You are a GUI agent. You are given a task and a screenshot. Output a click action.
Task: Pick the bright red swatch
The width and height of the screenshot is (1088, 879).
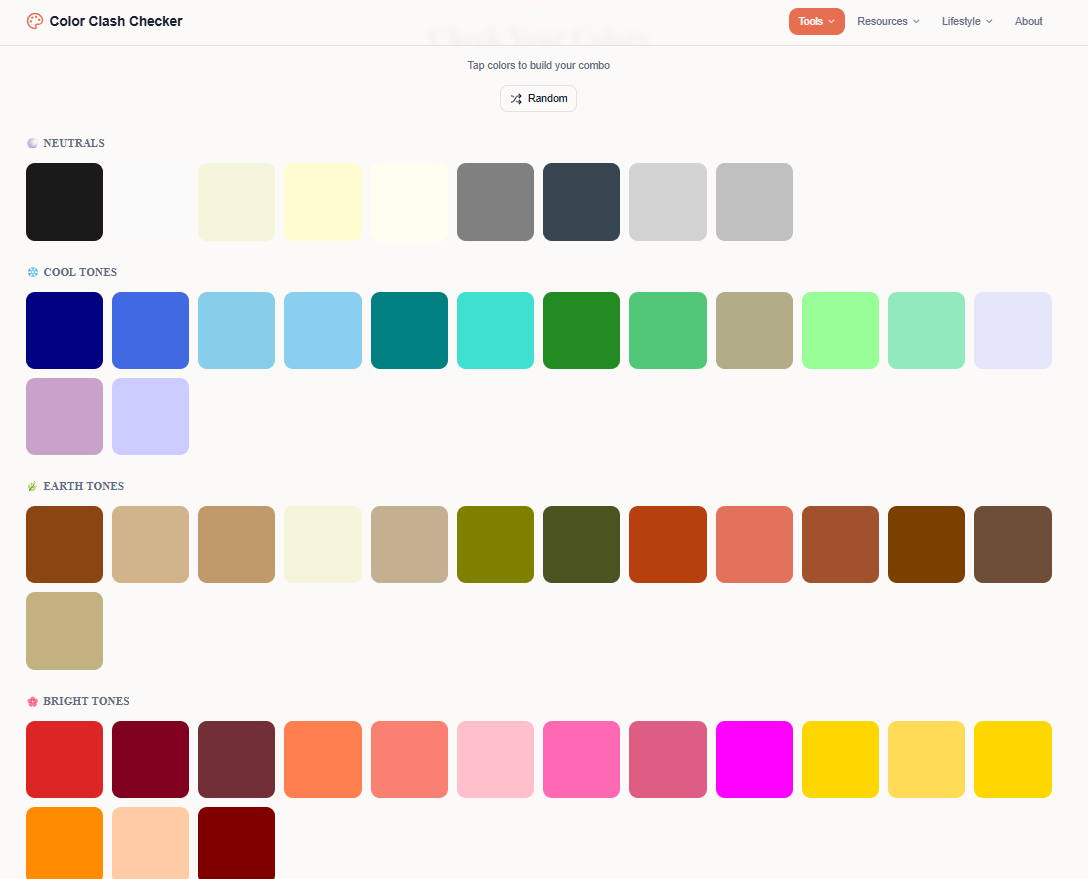tap(65, 759)
